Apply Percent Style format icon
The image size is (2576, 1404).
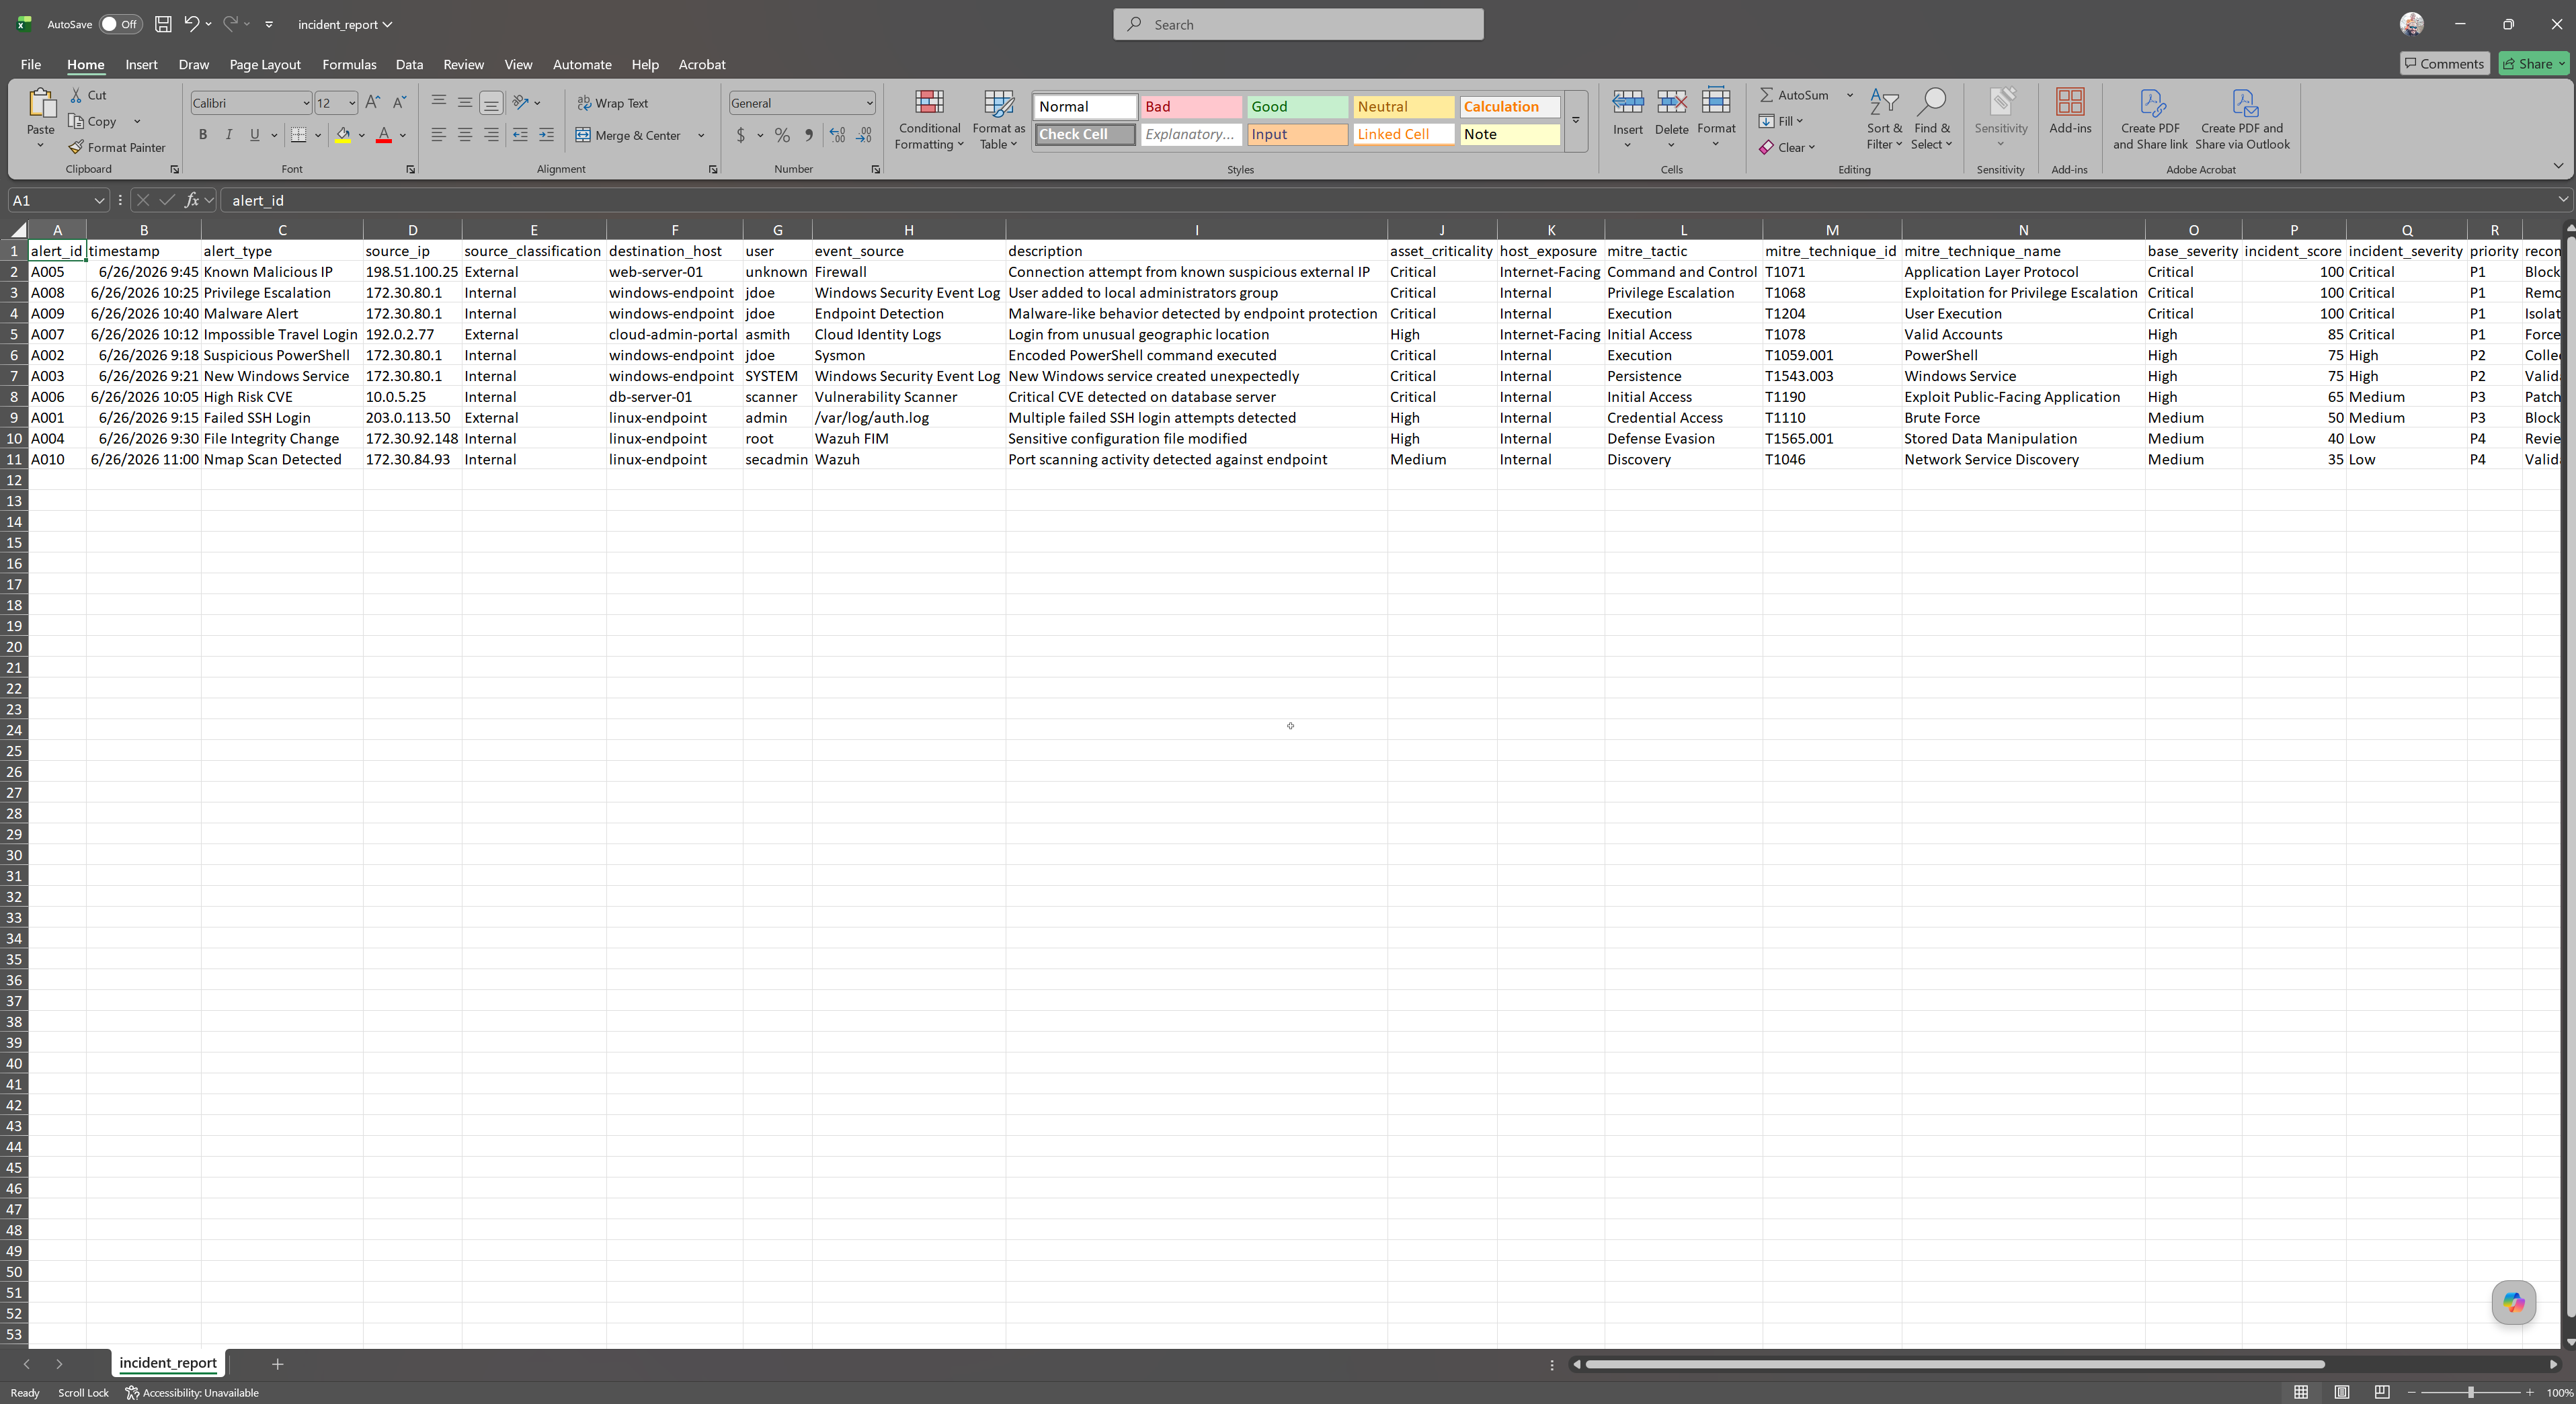coord(782,135)
